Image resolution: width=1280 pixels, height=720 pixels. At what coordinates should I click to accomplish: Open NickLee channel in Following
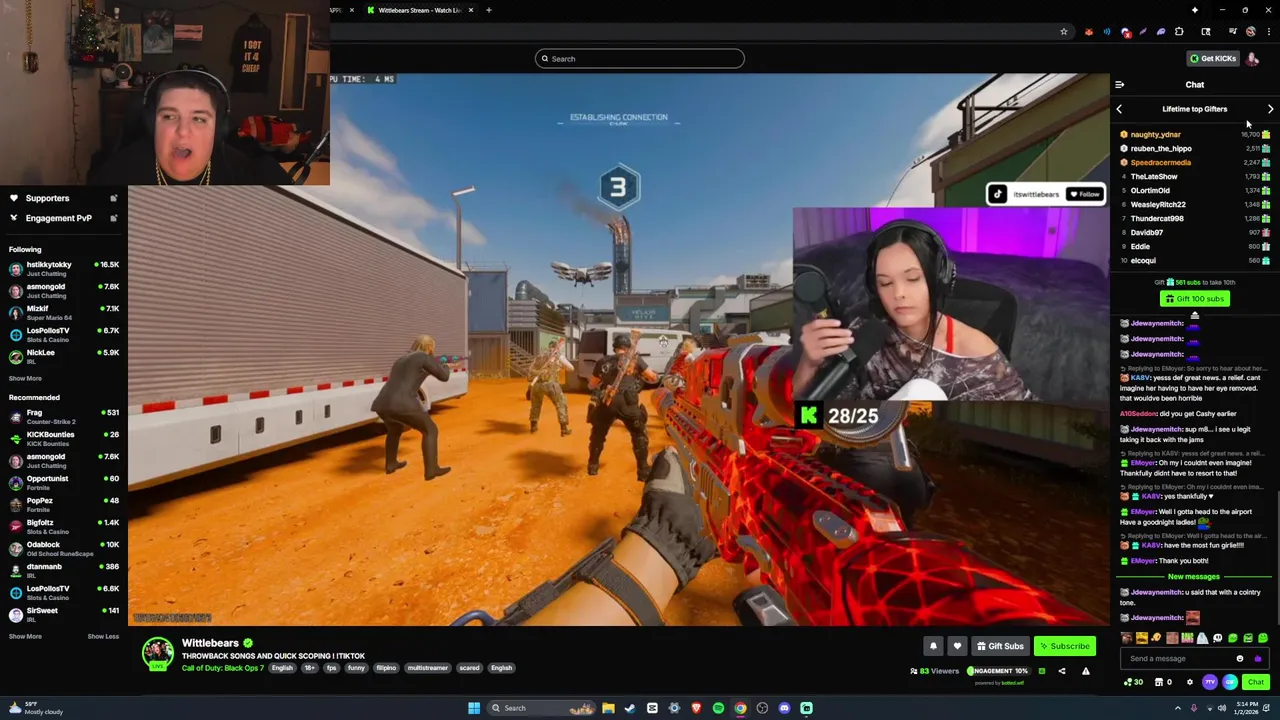[63, 357]
